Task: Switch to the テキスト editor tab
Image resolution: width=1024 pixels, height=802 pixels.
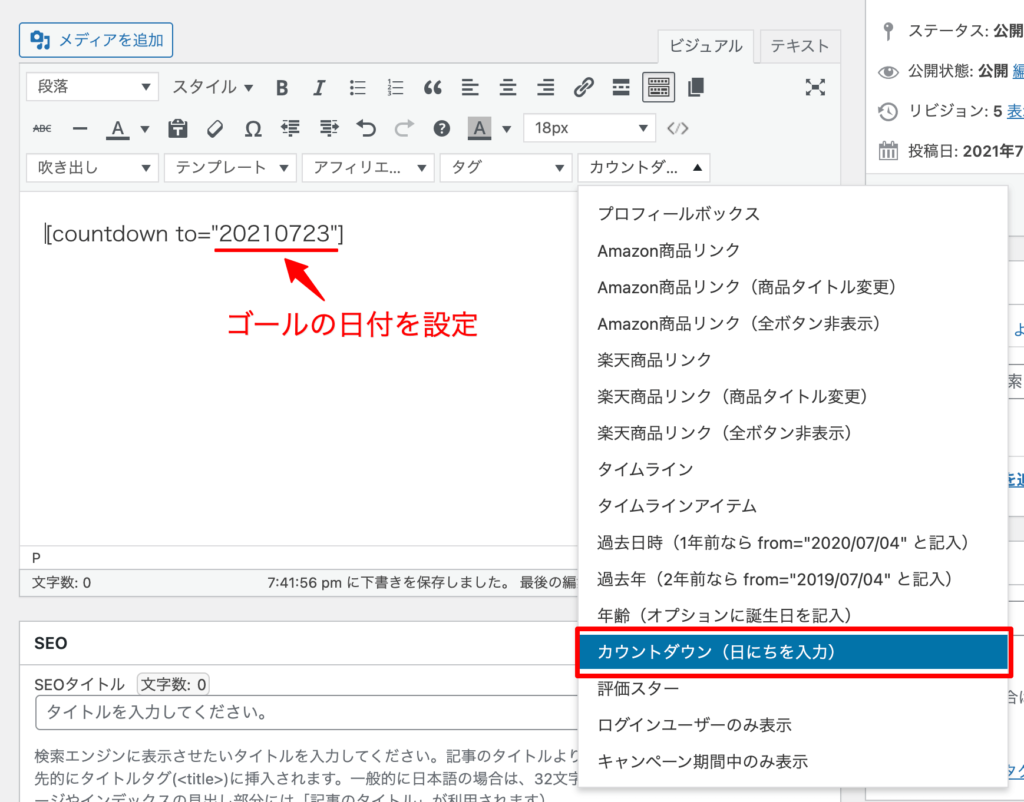Action: pos(800,46)
